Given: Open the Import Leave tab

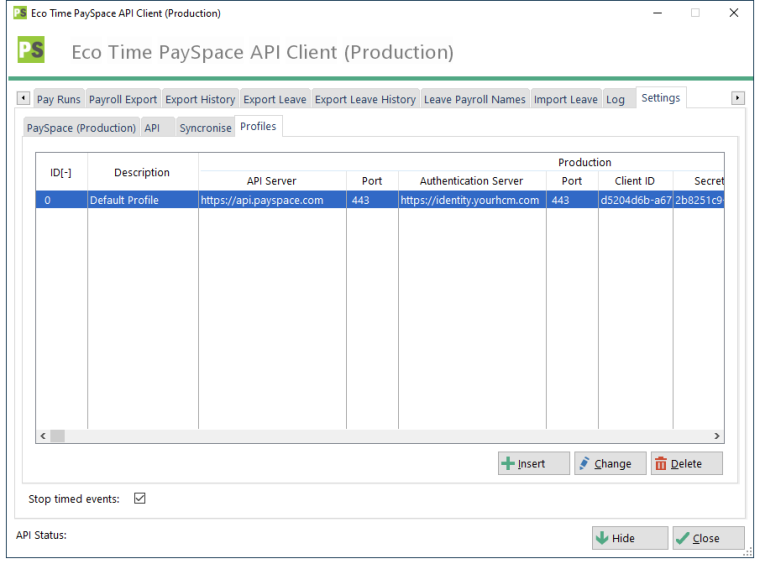Looking at the screenshot, I should [565, 99].
